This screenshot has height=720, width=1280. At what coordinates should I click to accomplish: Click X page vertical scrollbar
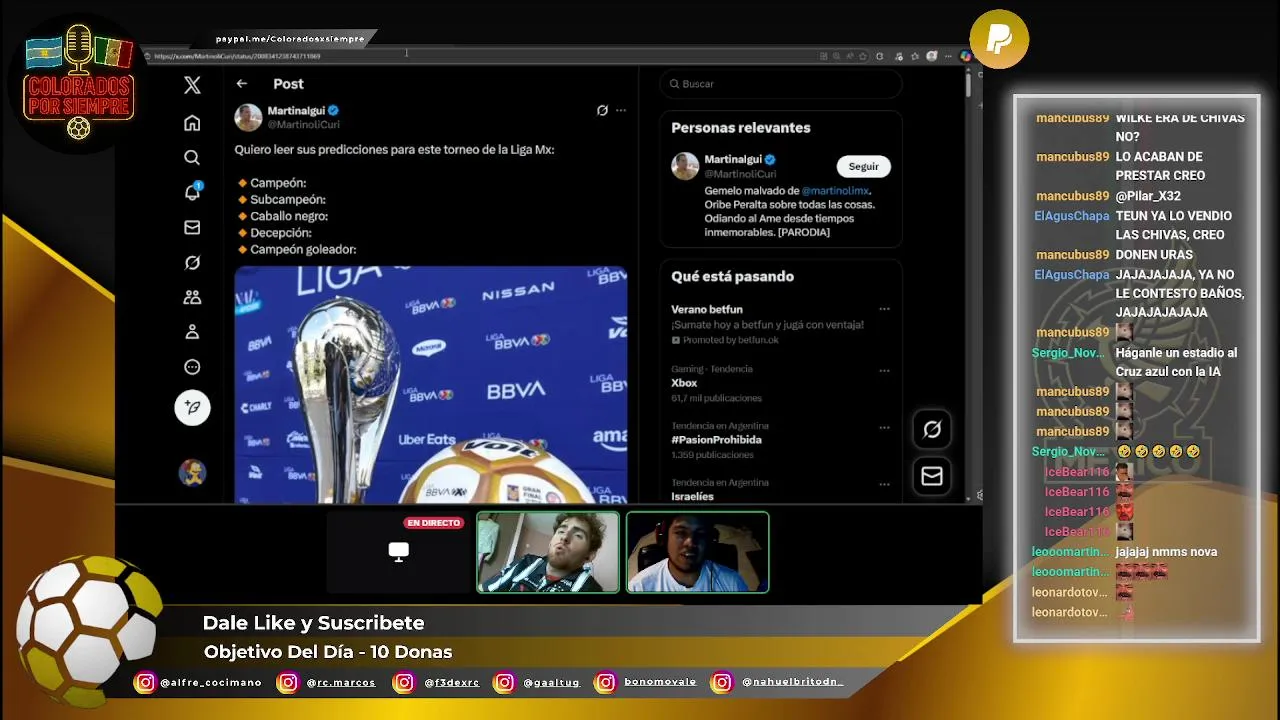pyautogui.click(x=968, y=85)
